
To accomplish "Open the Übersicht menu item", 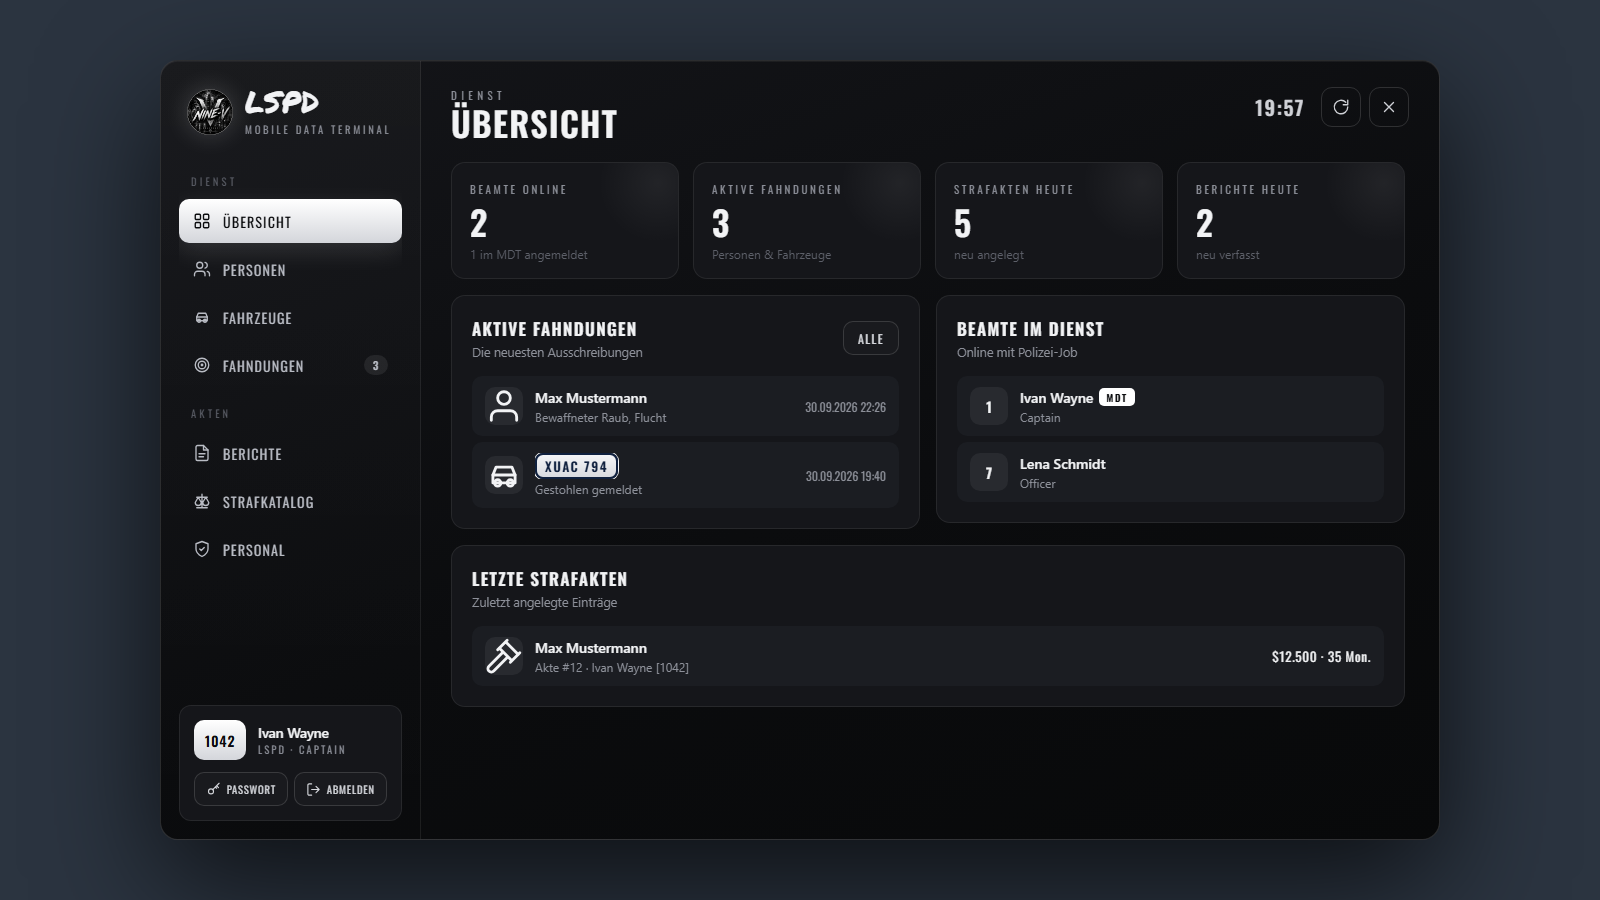I will tap(290, 221).
